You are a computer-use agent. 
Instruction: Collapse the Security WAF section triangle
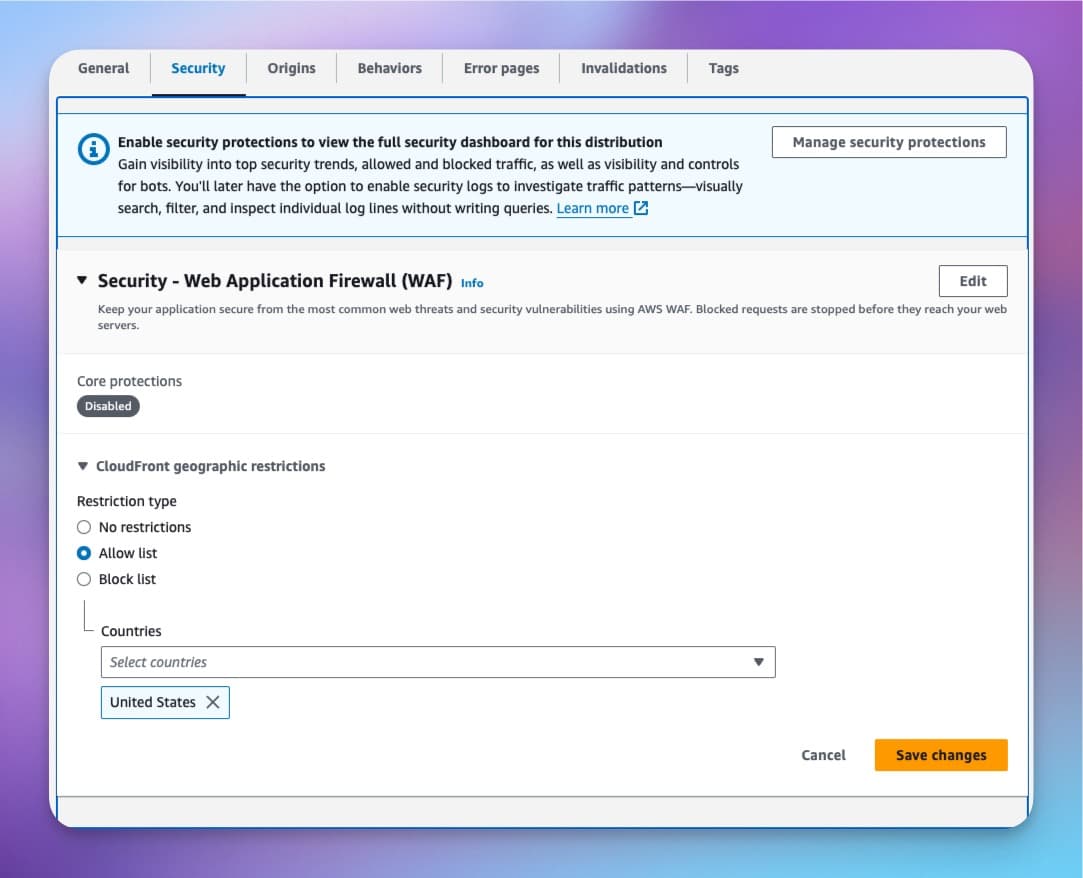click(82, 280)
